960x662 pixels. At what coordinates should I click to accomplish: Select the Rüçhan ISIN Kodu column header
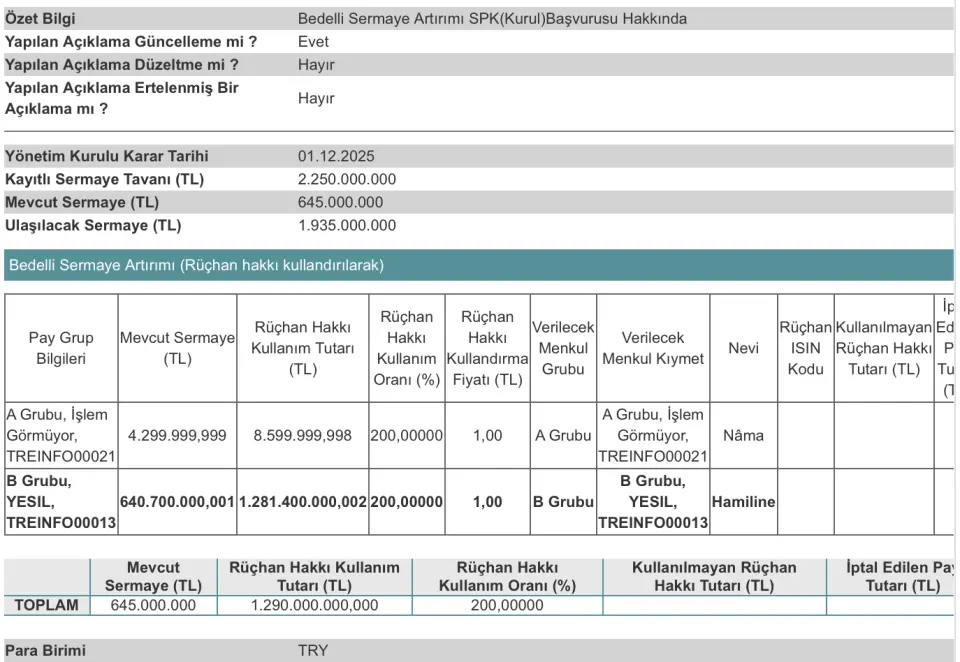coord(805,348)
